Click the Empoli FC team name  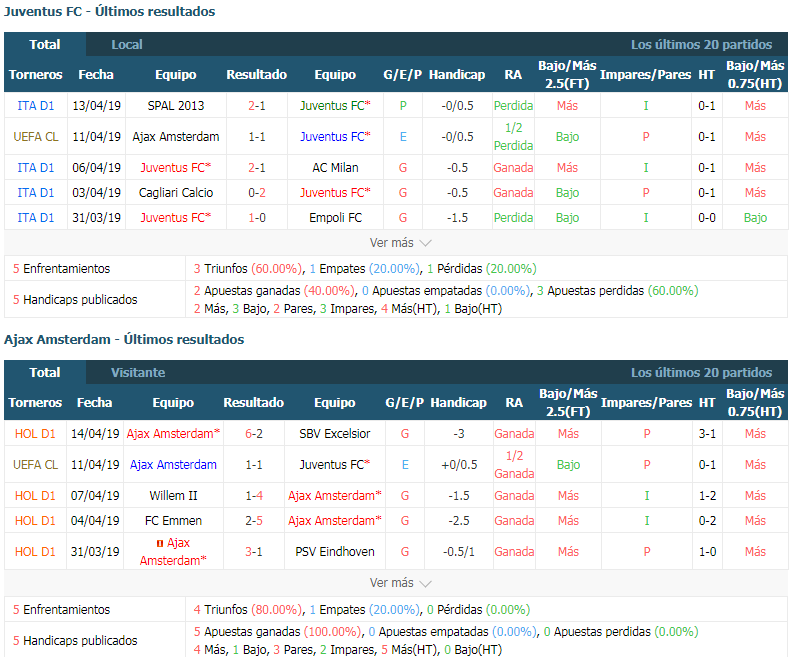coord(335,217)
